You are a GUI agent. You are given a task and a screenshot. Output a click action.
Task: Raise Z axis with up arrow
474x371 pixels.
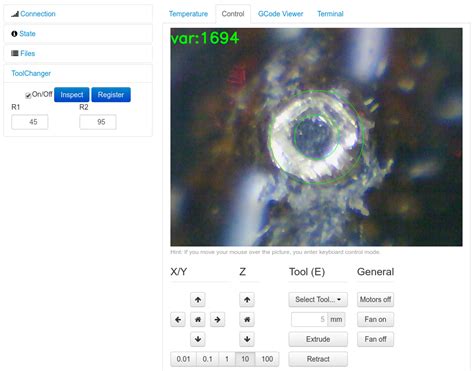(x=247, y=300)
